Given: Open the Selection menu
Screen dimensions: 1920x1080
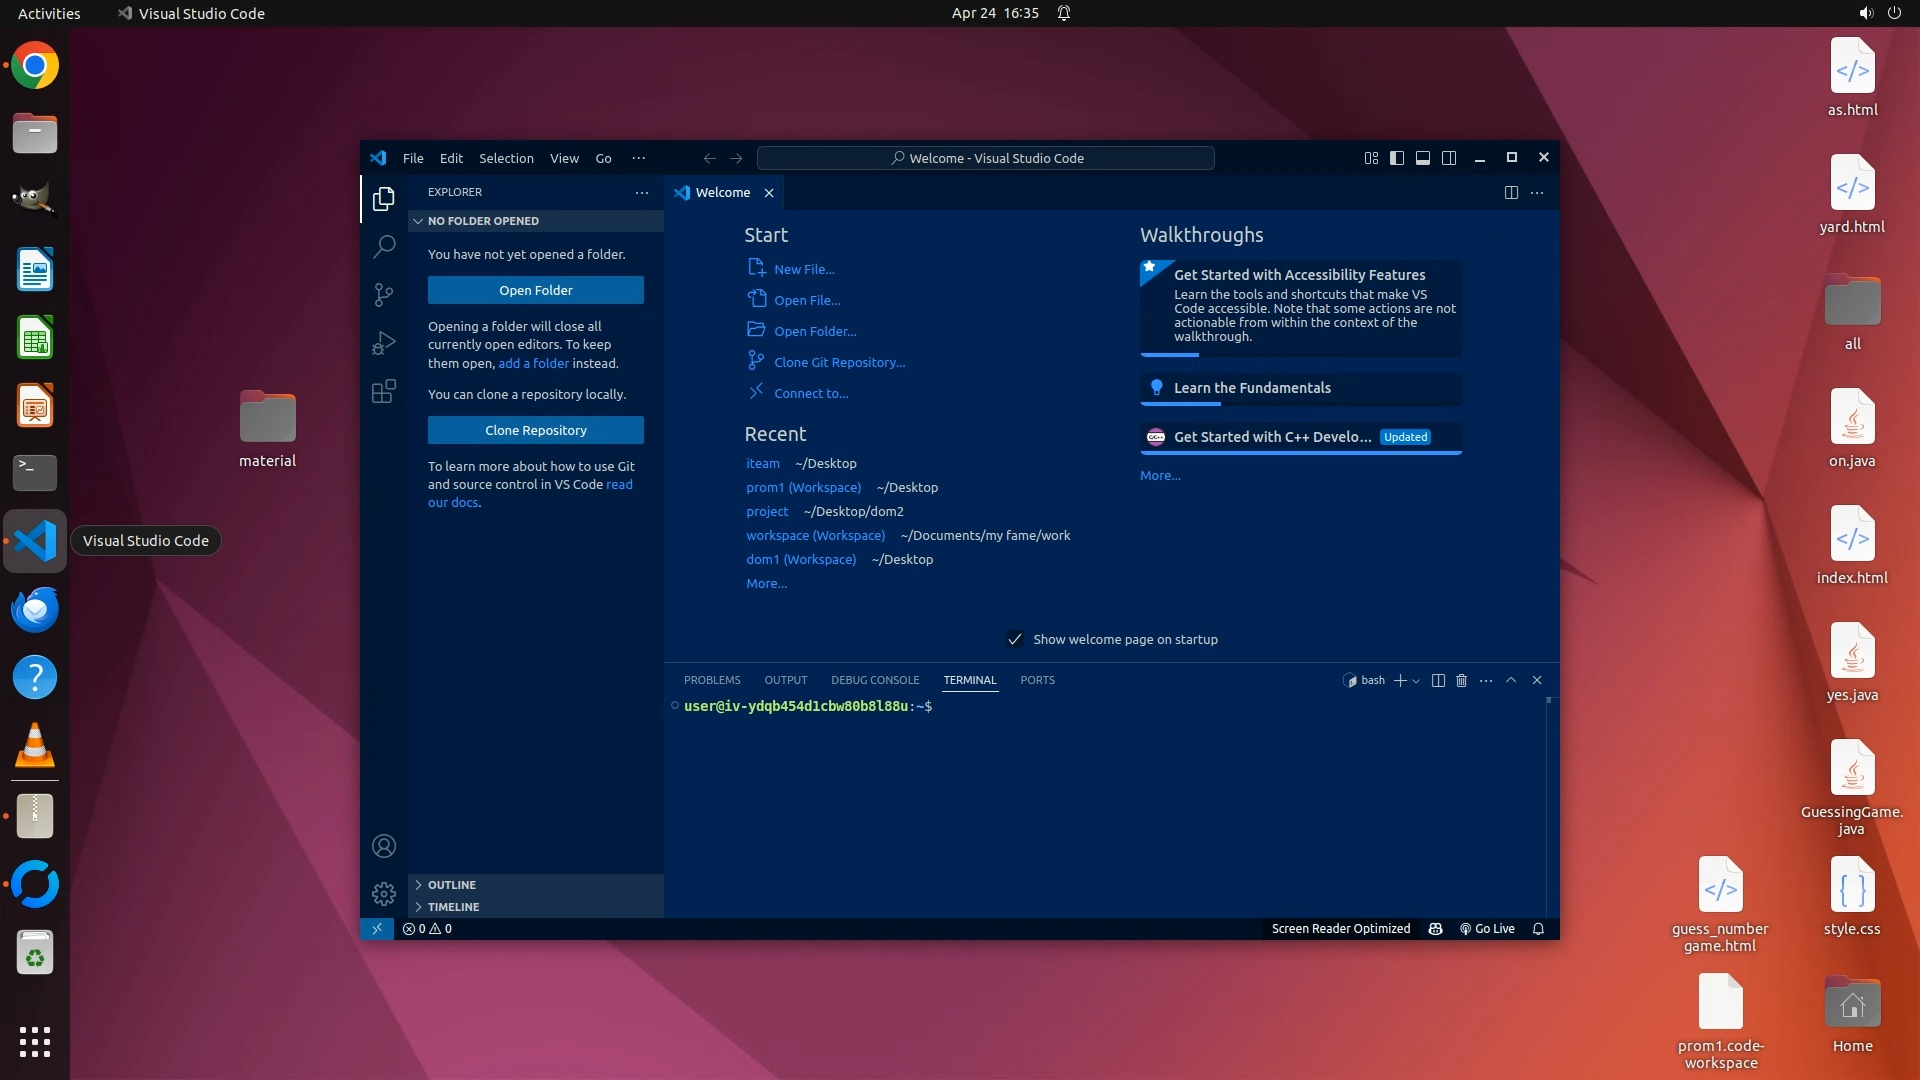Looking at the screenshot, I should coord(506,158).
